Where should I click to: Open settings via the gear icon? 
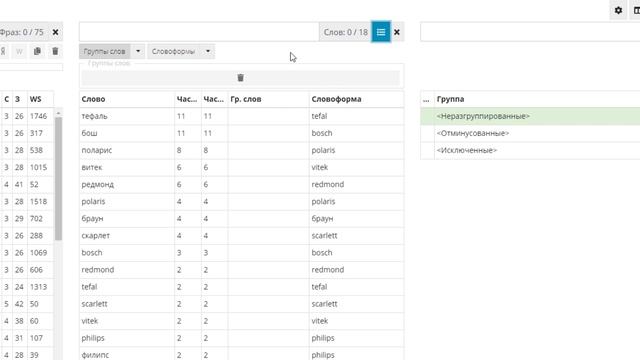(618, 10)
